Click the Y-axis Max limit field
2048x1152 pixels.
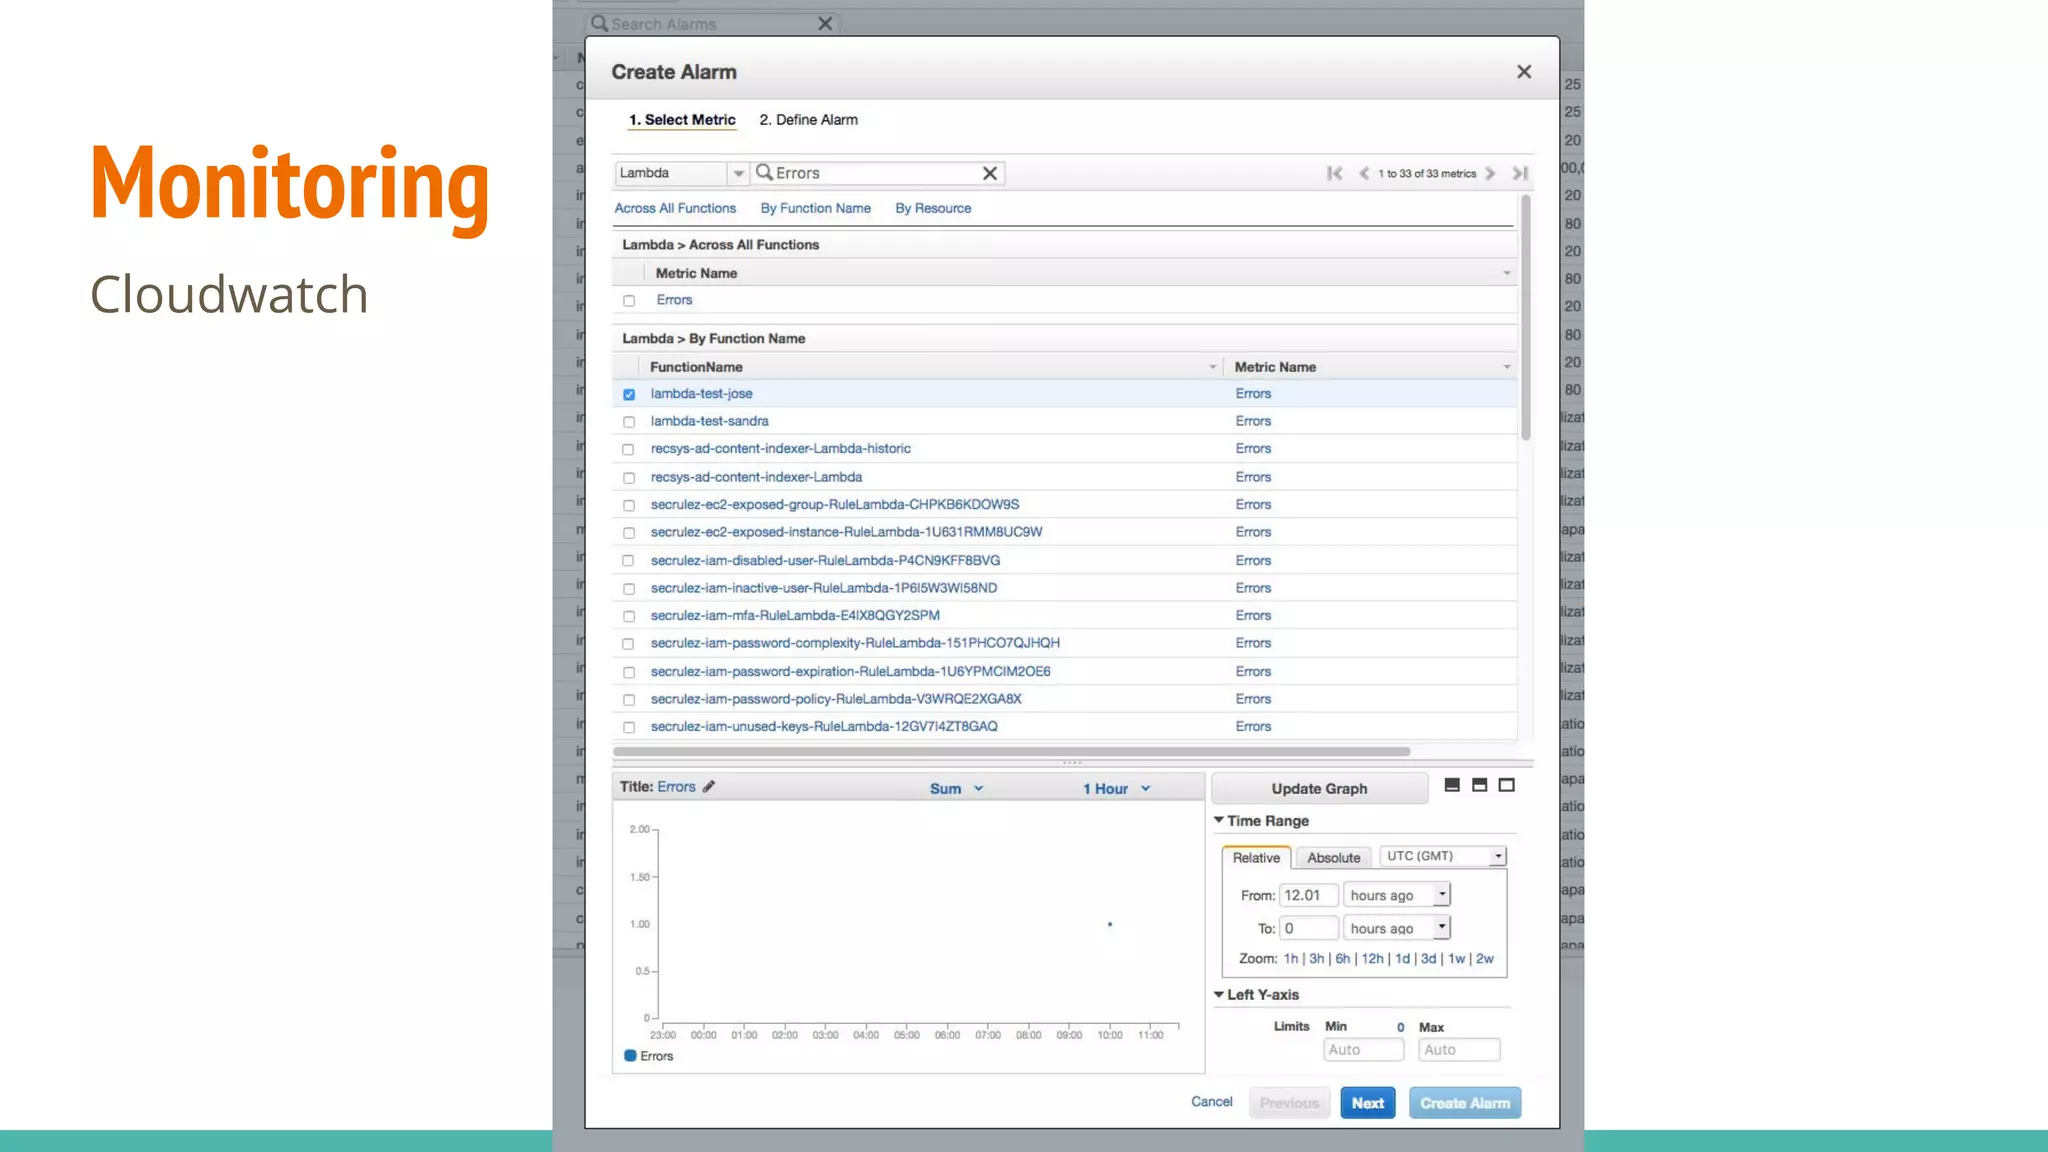coord(1459,1050)
